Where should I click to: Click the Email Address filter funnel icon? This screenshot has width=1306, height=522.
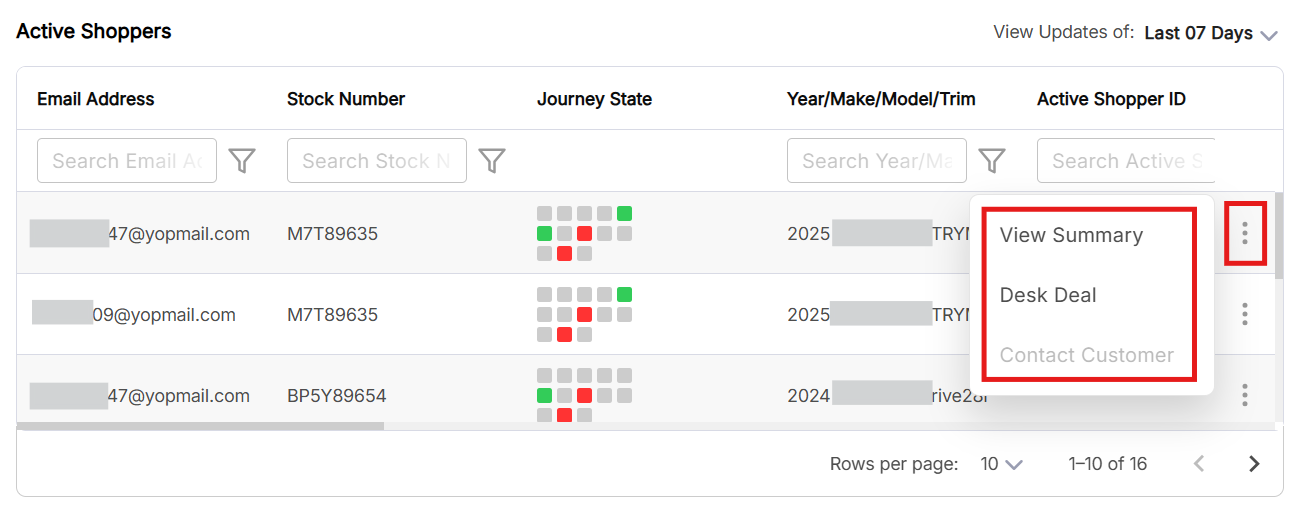[x=242, y=160]
